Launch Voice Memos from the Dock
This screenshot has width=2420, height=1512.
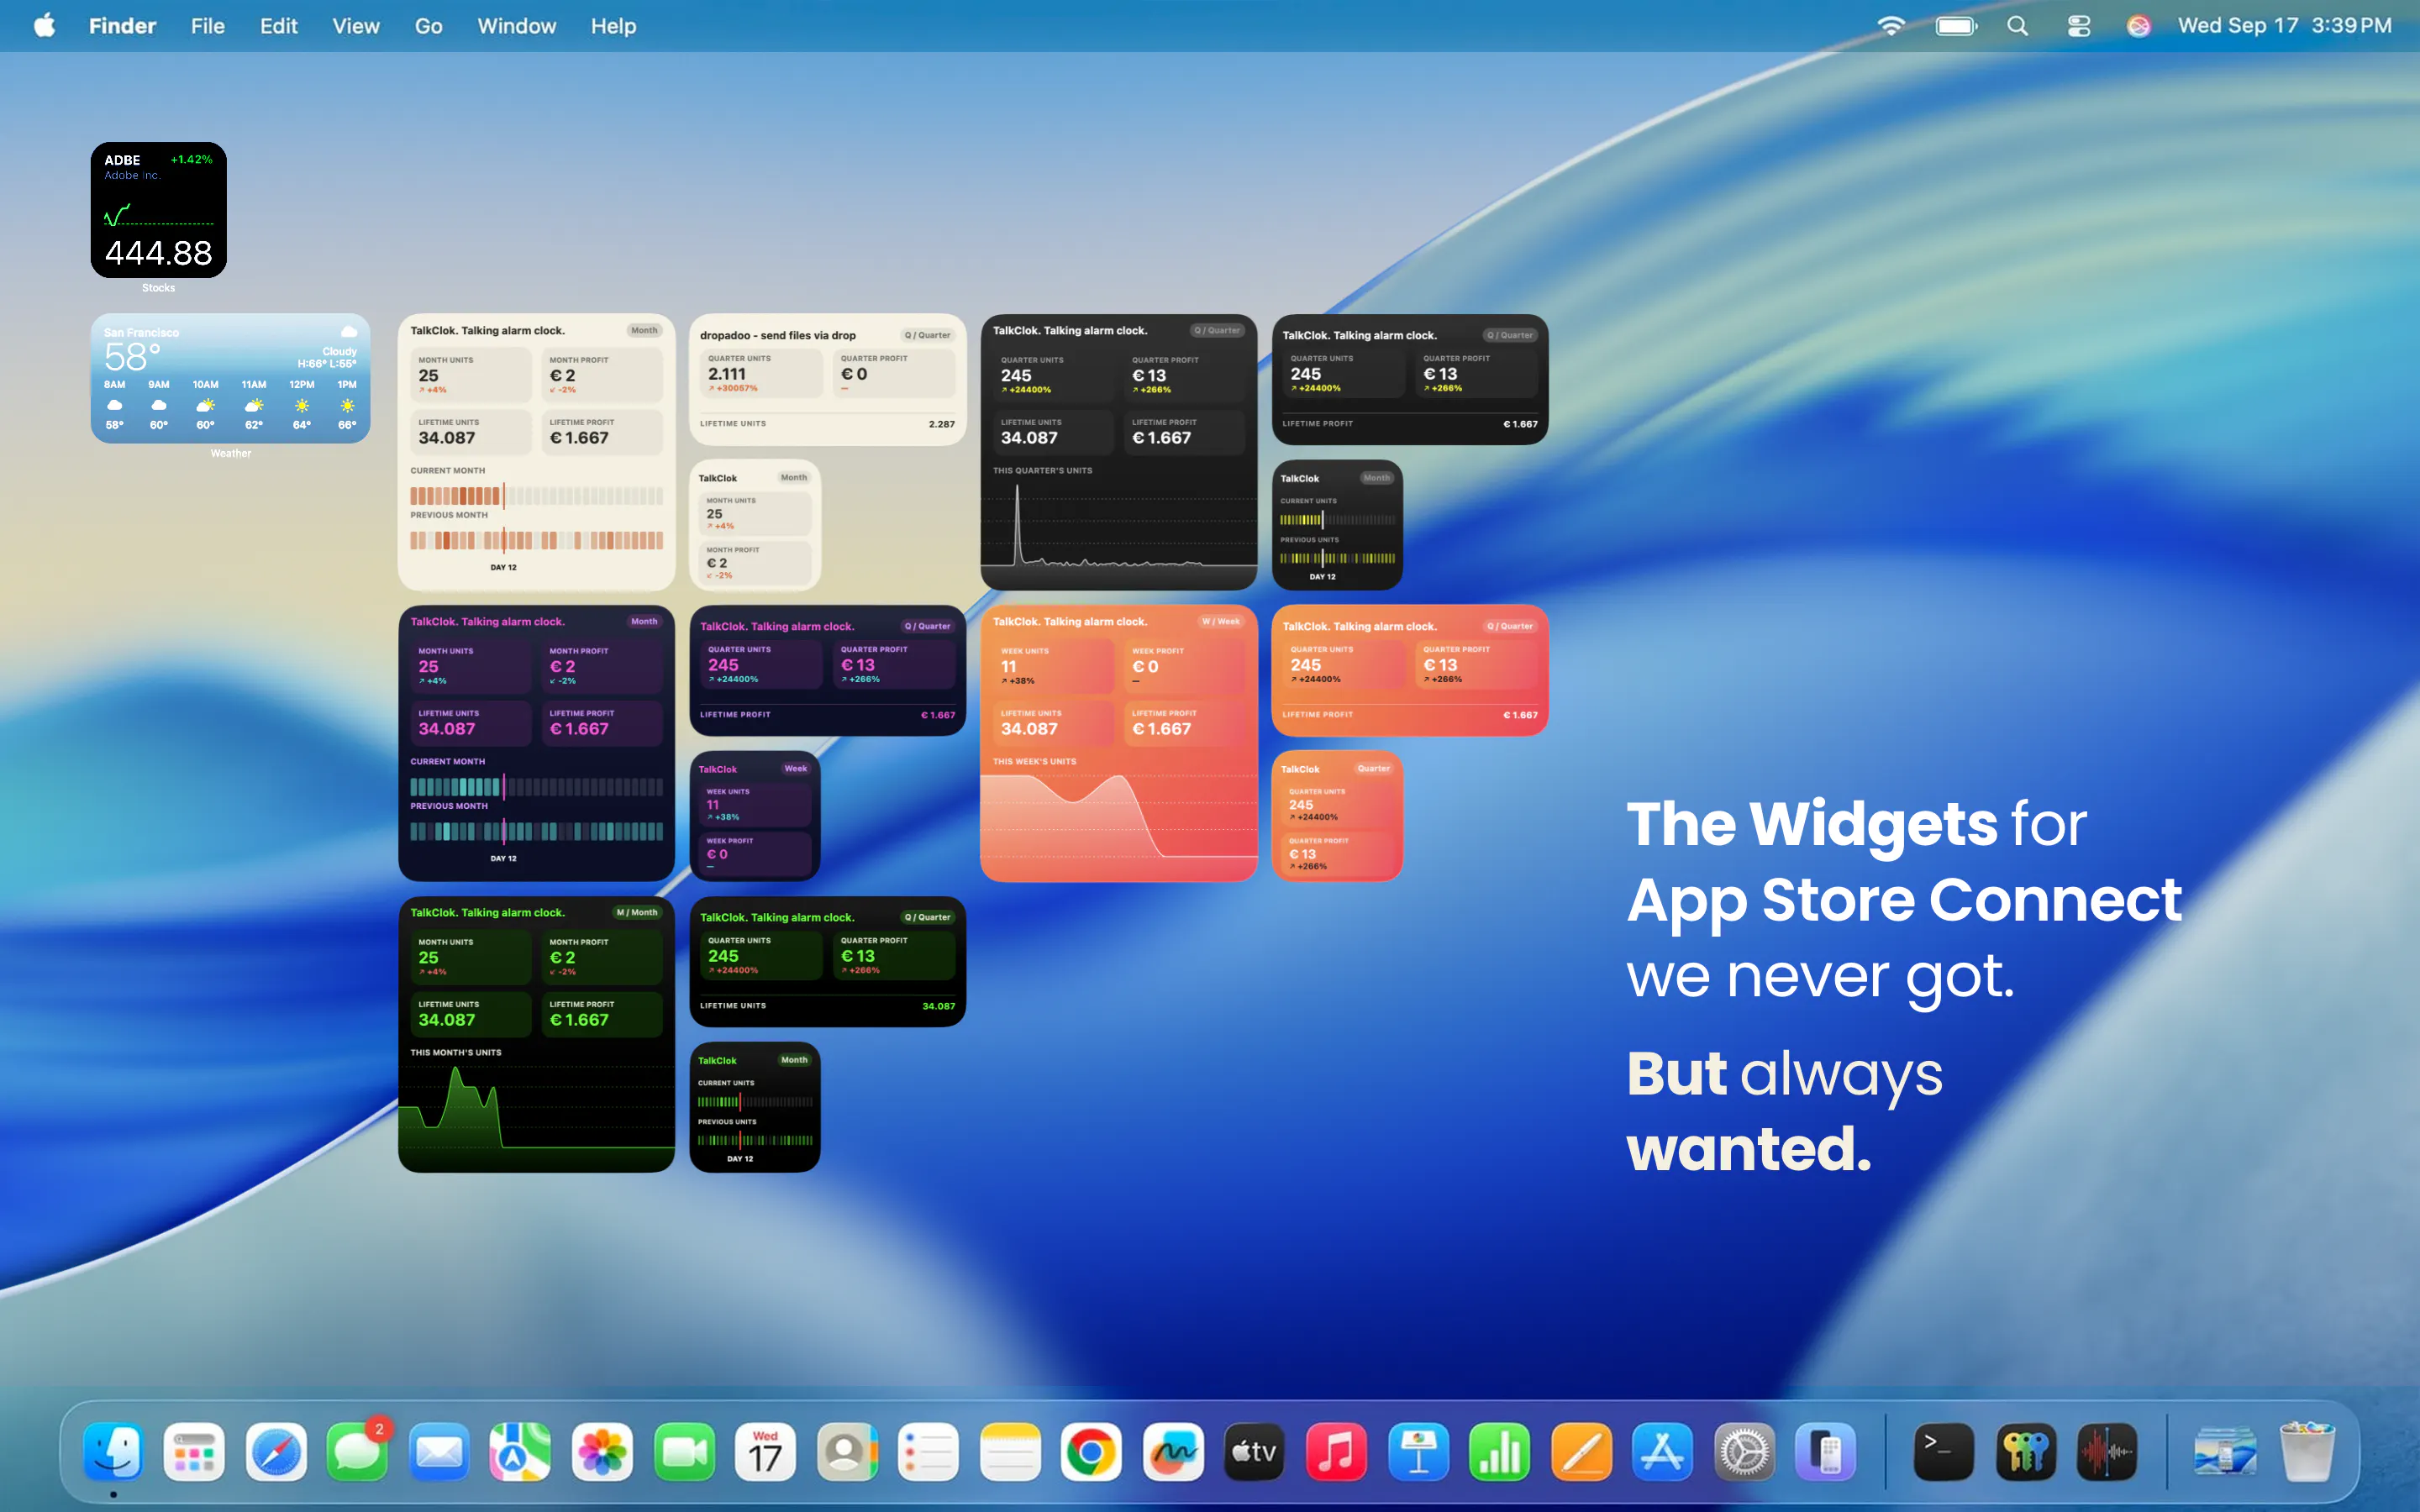coord(2107,1451)
